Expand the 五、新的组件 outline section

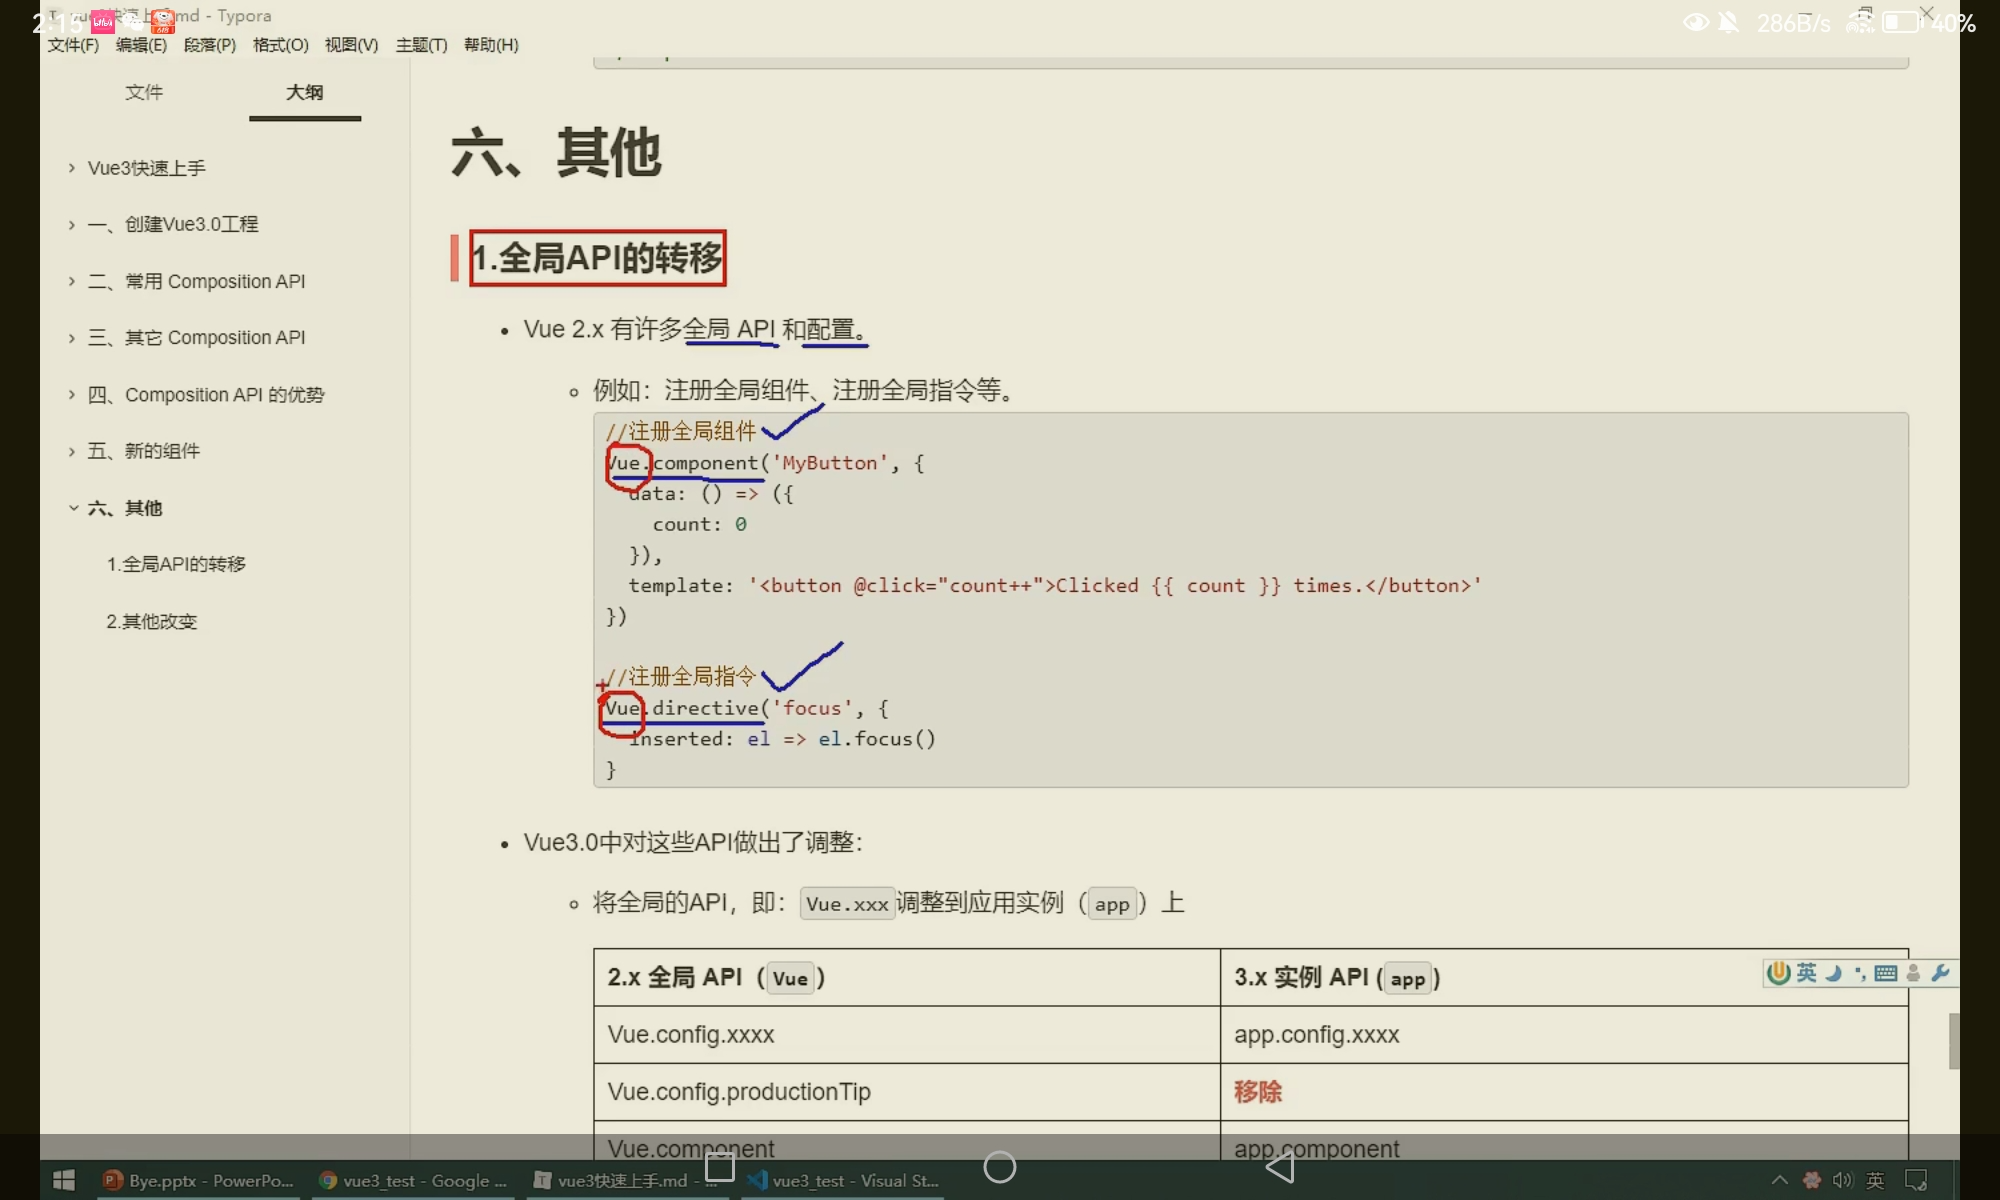72,452
